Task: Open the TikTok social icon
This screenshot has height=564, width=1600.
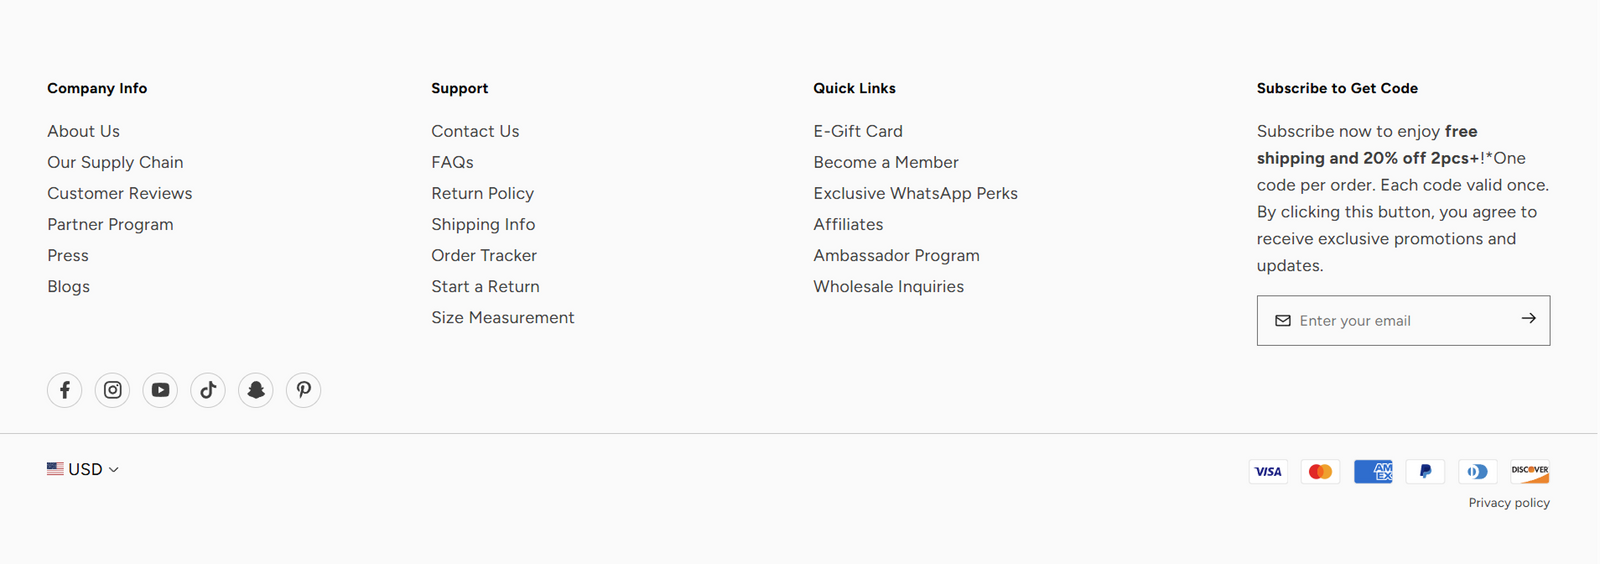Action: [x=208, y=390]
